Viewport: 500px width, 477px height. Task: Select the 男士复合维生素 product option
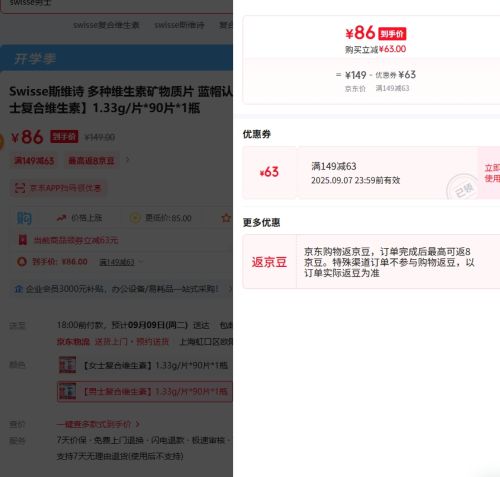(145, 391)
